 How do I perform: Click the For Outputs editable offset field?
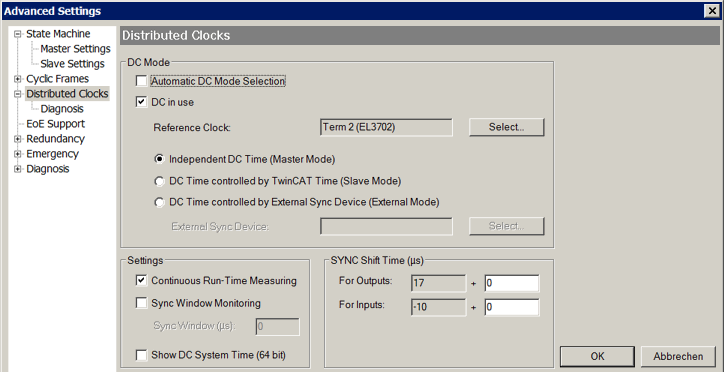click(512, 283)
